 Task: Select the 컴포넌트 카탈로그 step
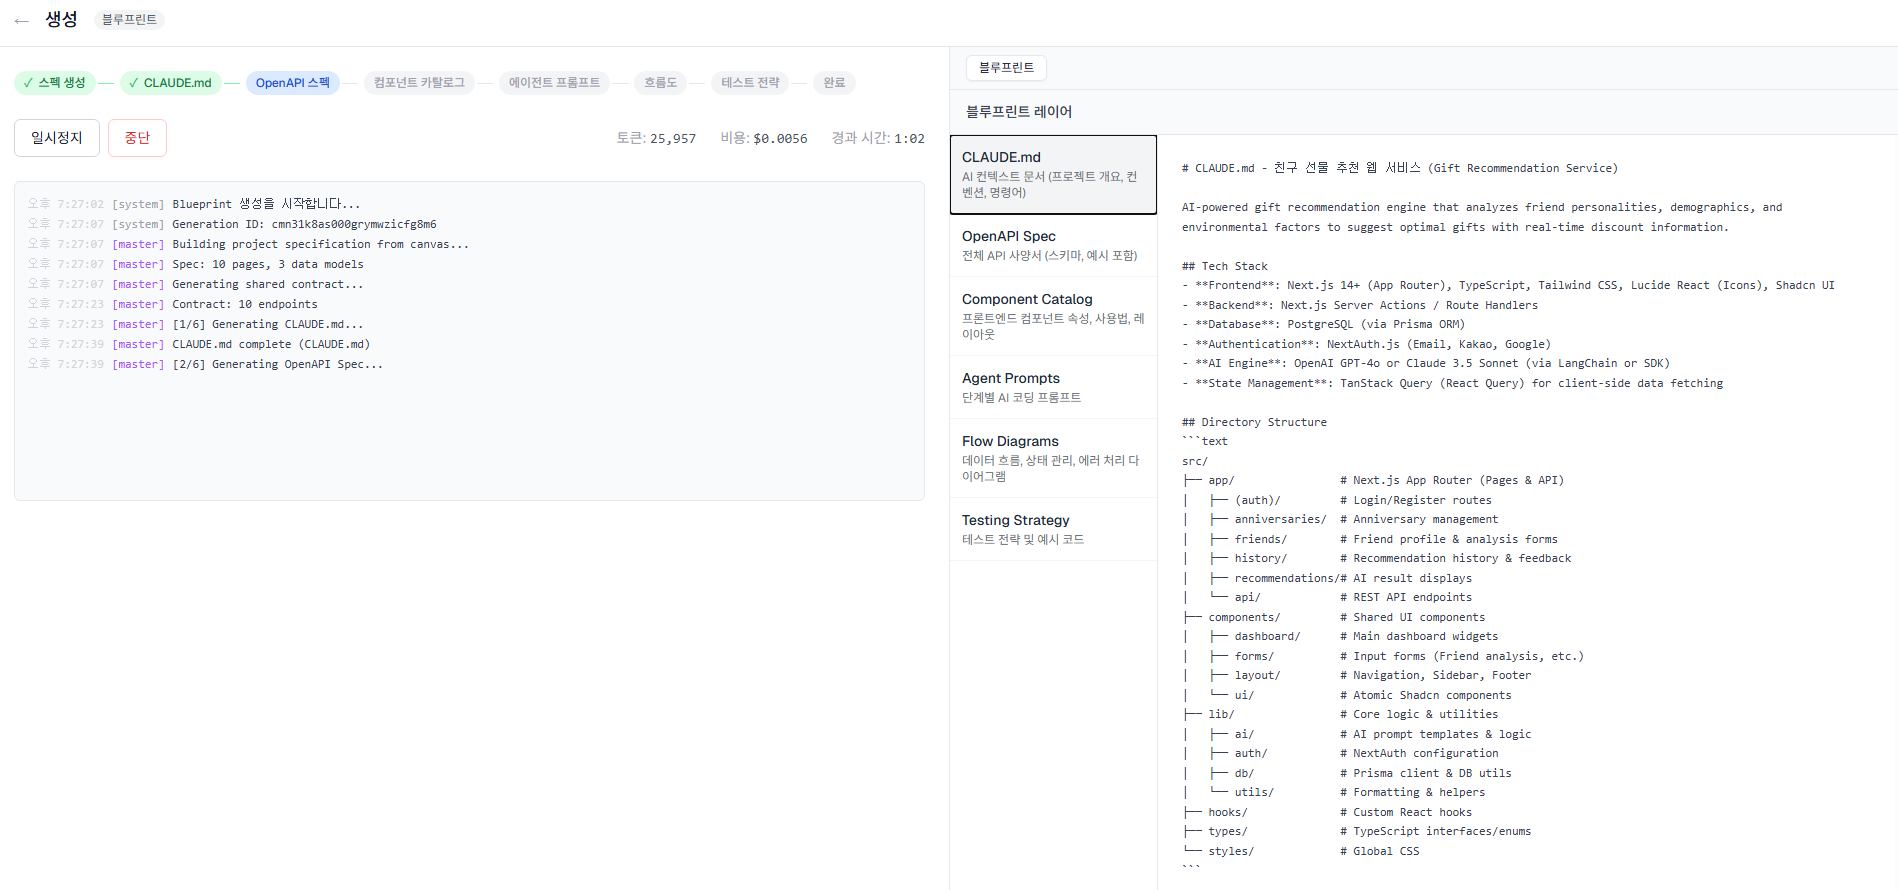419,83
